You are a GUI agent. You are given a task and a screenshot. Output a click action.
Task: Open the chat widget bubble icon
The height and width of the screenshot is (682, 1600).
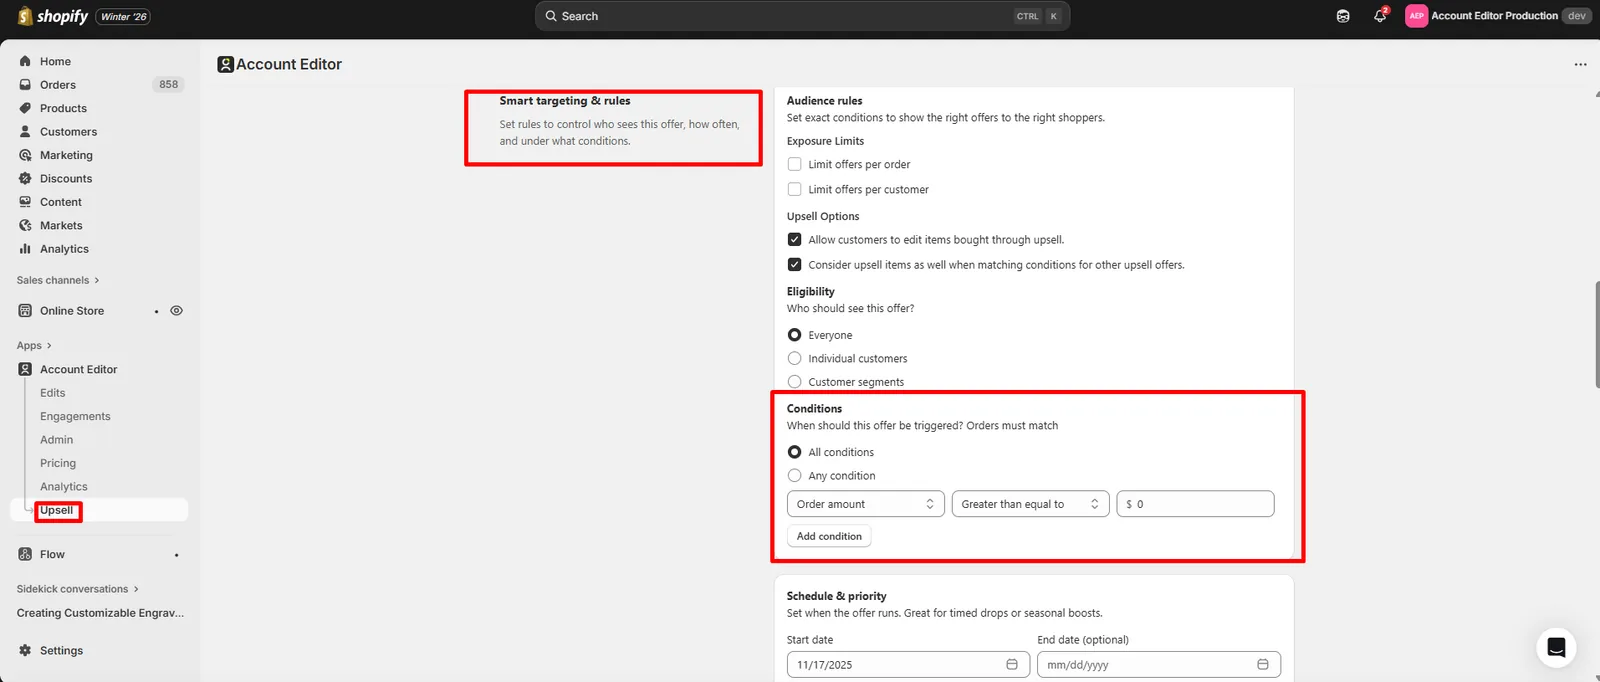click(x=1556, y=647)
